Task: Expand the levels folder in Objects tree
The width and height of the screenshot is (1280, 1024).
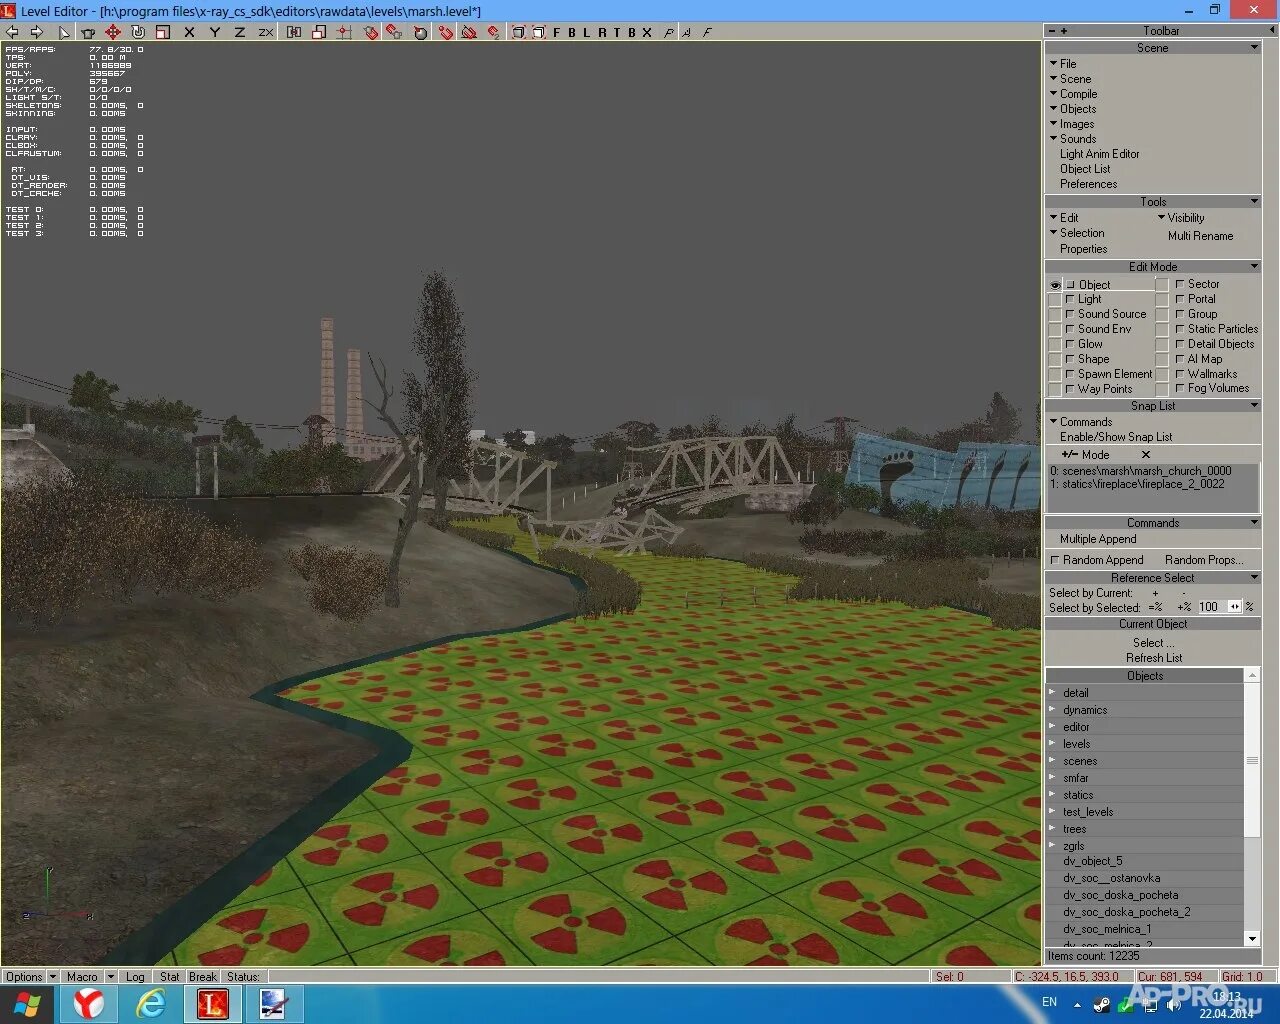Action: [x=1052, y=743]
